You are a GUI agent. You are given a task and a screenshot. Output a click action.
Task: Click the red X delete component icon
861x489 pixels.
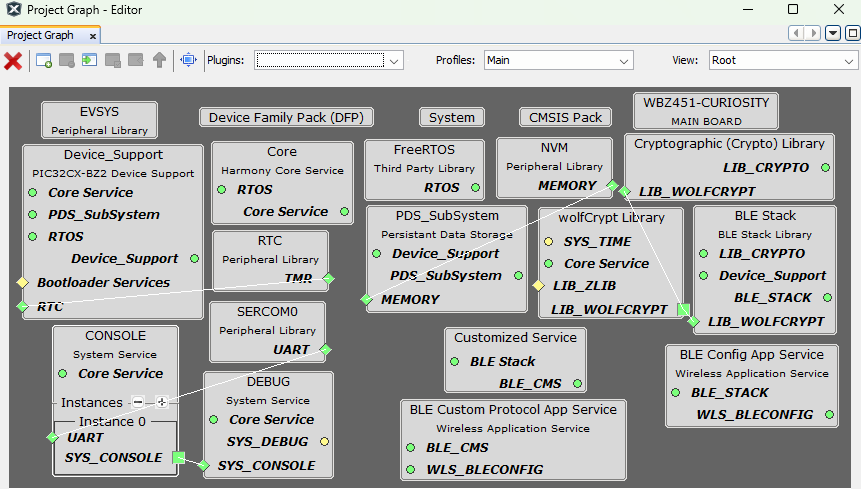(13, 60)
